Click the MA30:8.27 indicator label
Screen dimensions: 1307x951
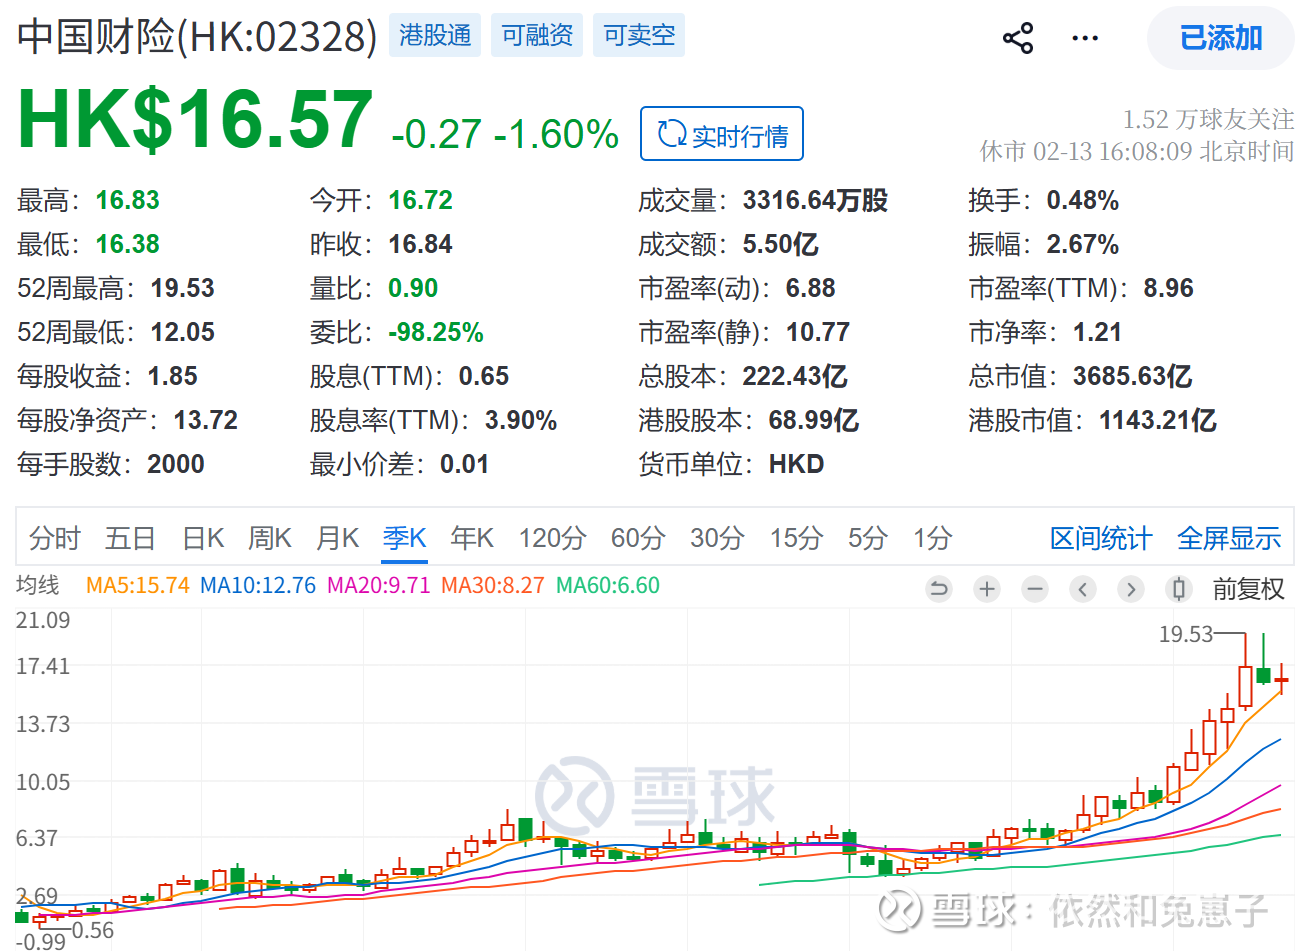(x=493, y=585)
